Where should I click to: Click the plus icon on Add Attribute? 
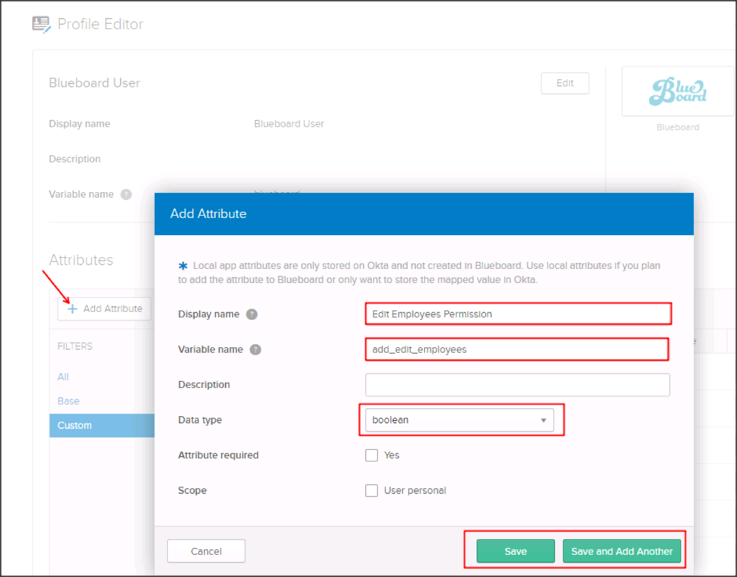[x=72, y=309]
